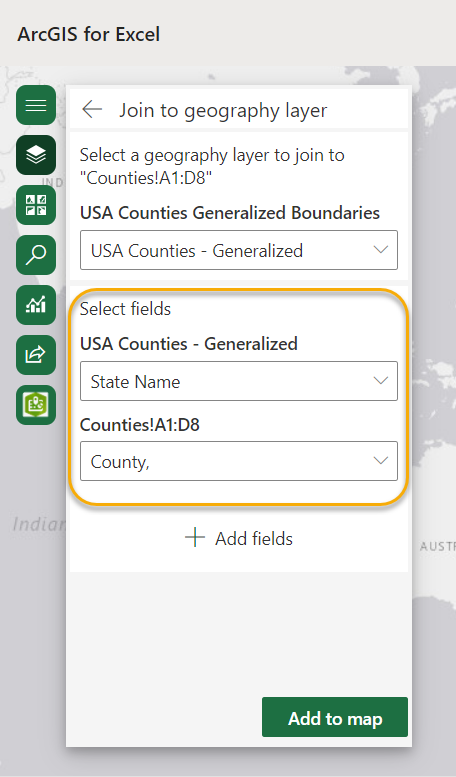Image resolution: width=456 pixels, height=777 pixels.
Task: Click the ArcGIS for Excel title
Action: [89, 34]
